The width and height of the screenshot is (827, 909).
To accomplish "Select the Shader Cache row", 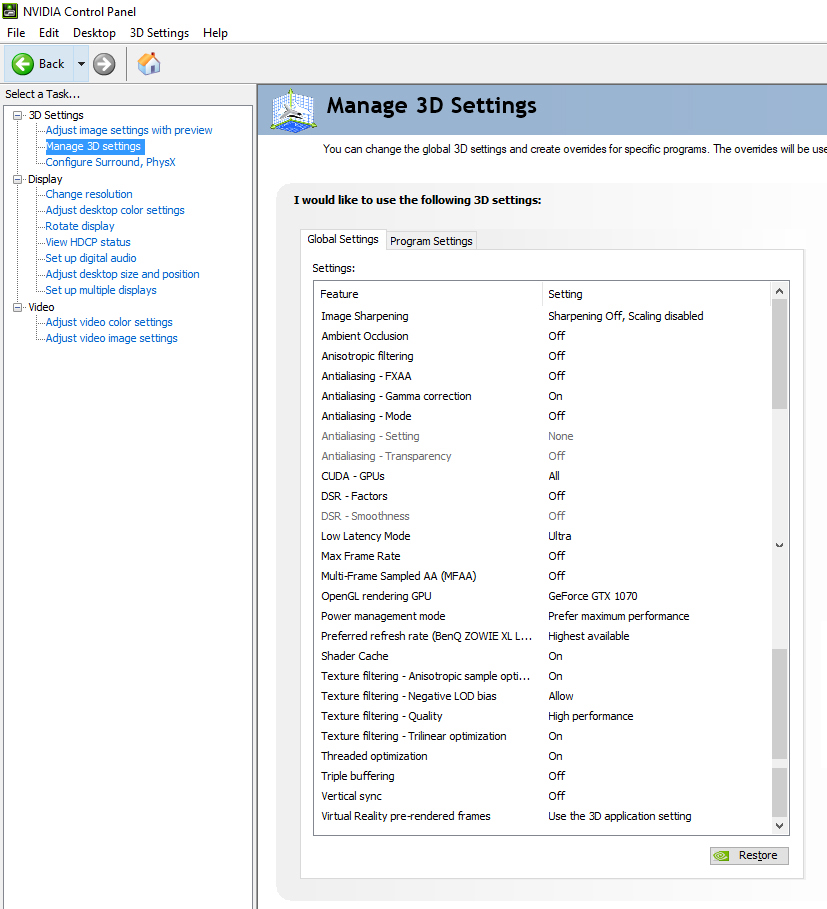I will [543, 656].
